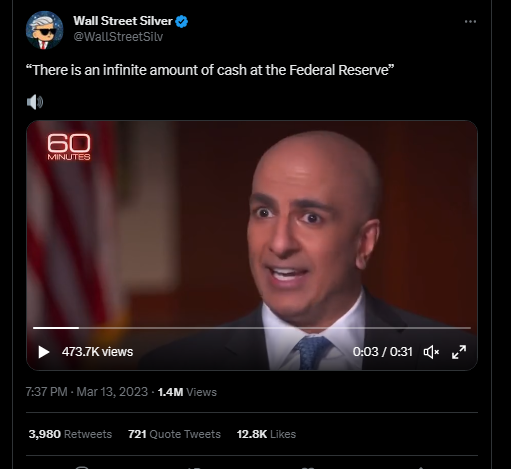Click the 7:37 PM Mar 13, 2023 timestamp
Image resolution: width=511 pixels, height=469 pixels.
[x=87, y=392]
